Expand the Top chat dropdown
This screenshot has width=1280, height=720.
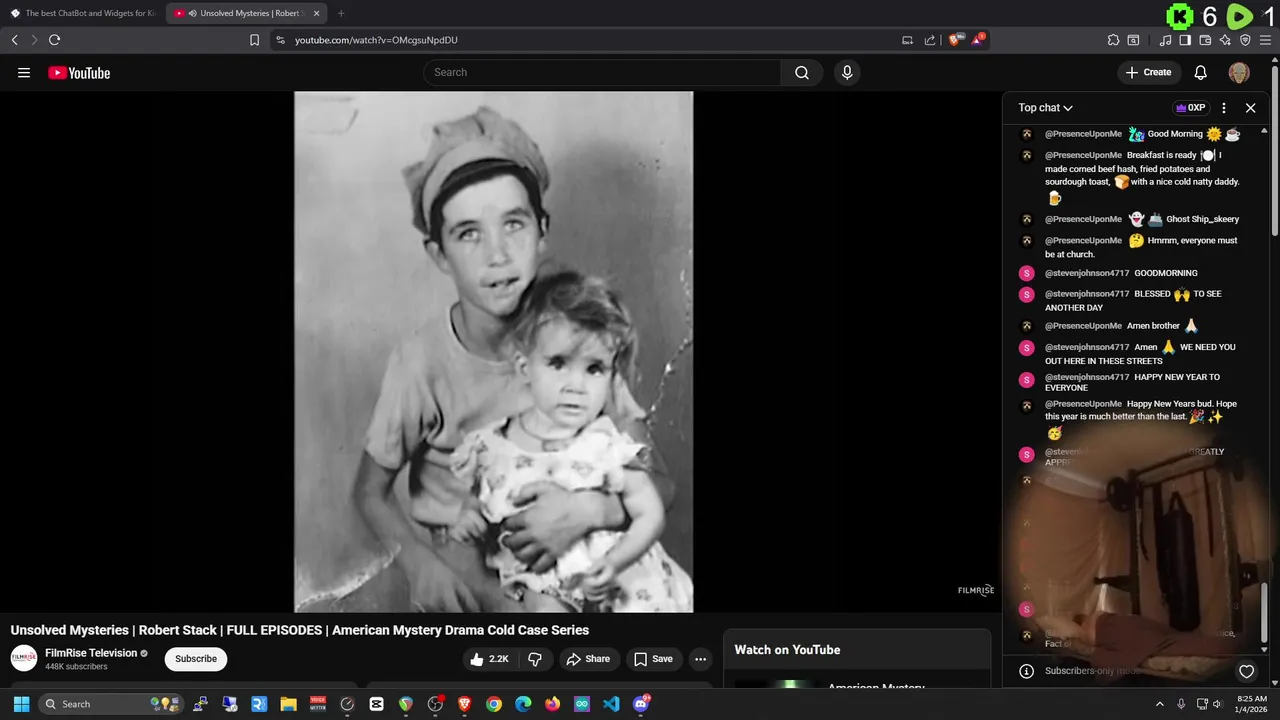[1045, 107]
